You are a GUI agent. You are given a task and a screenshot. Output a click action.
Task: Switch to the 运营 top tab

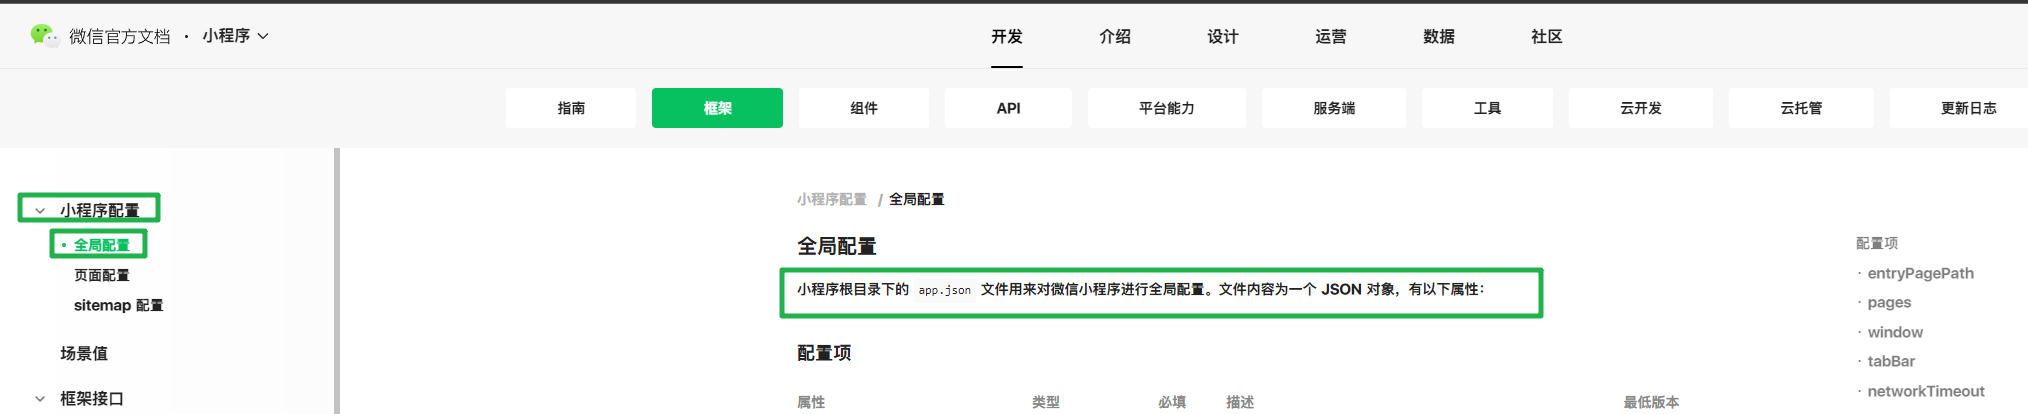1330,36
